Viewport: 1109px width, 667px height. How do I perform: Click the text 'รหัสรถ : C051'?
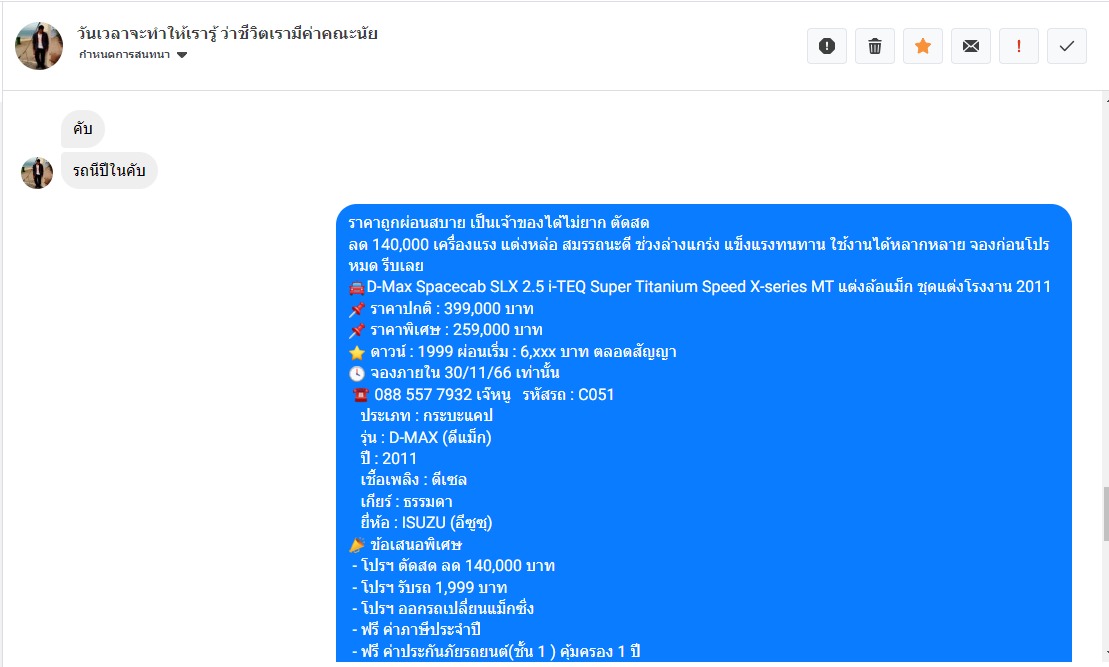(569, 395)
